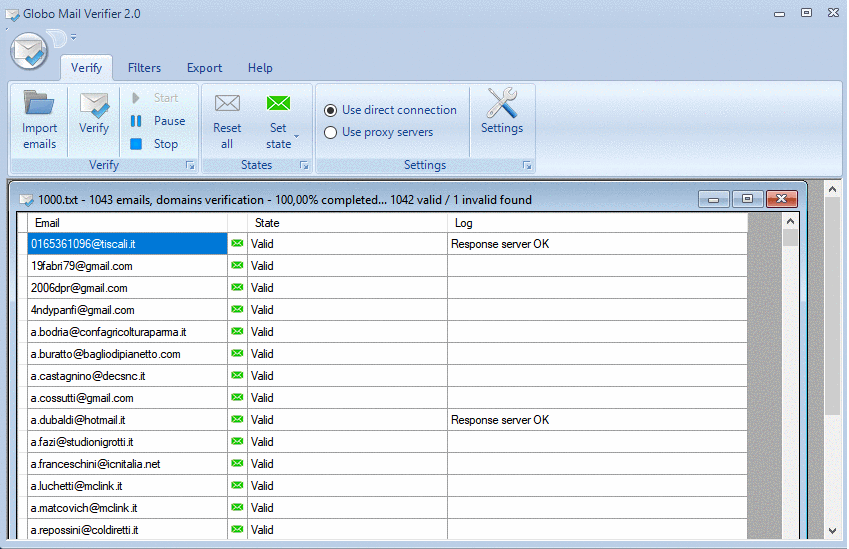Switch to the Verify ribbon tab
Viewport: 849px width, 549px height.
(86, 68)
